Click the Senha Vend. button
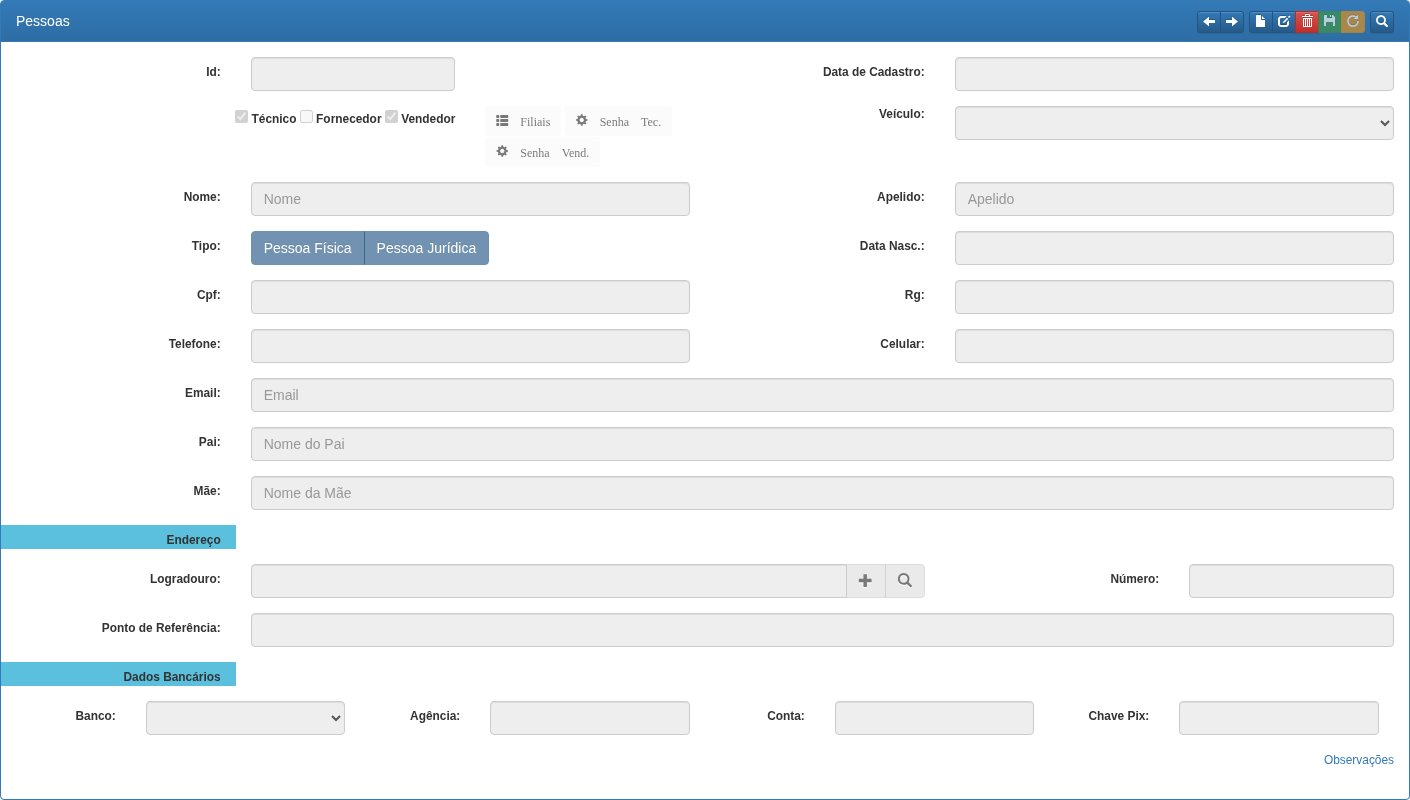The image size is (1410, 800). (542, 153)
